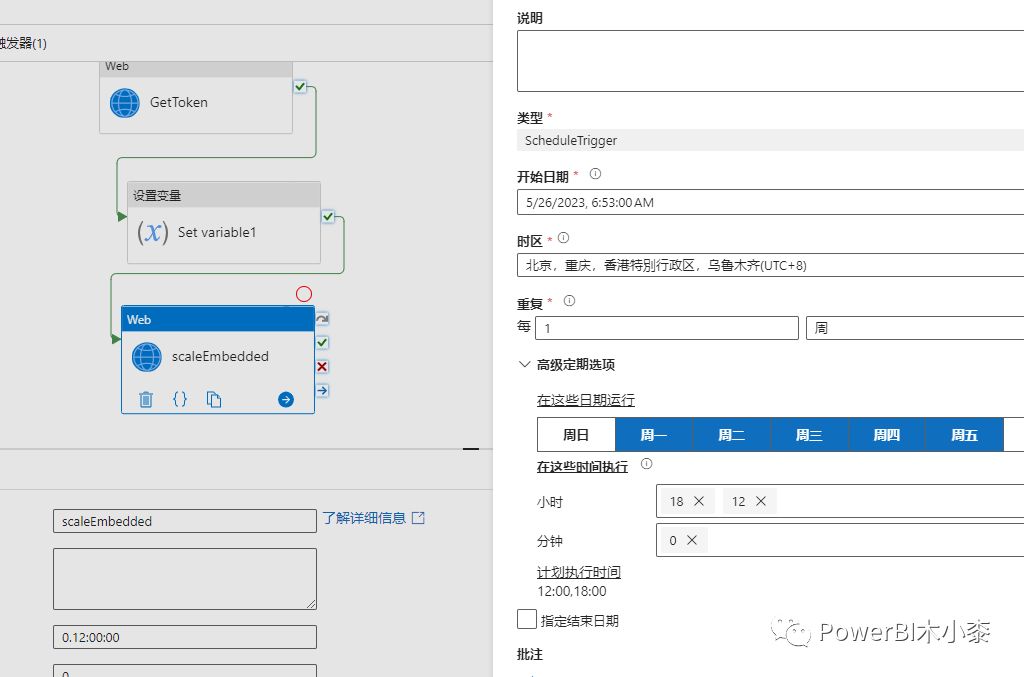Click the 12:00,18:00 schedule times text
The image size is (1024, 677).
pos(571,591)
